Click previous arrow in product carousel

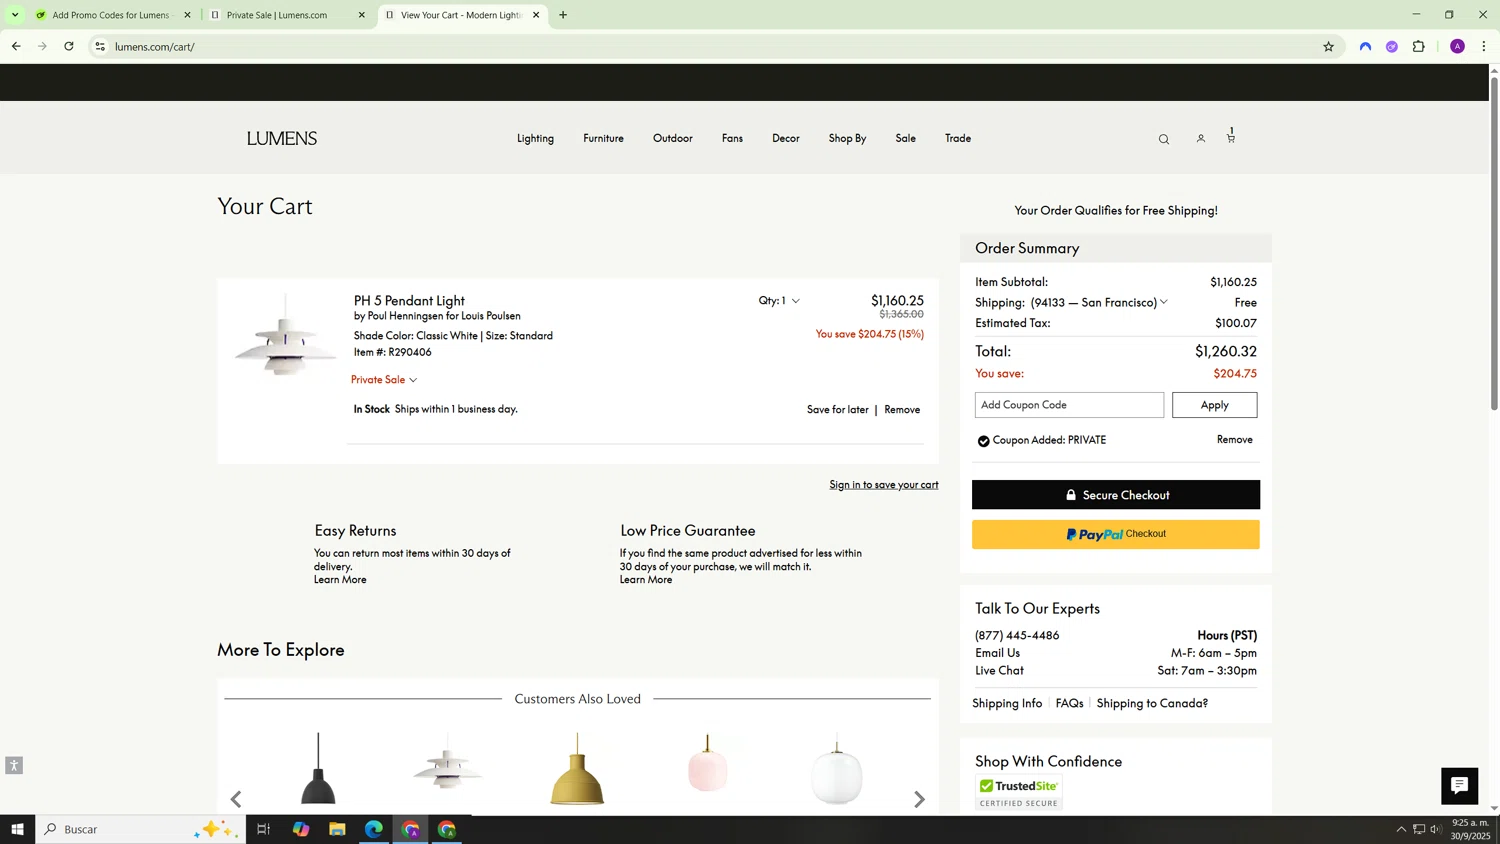236,799
